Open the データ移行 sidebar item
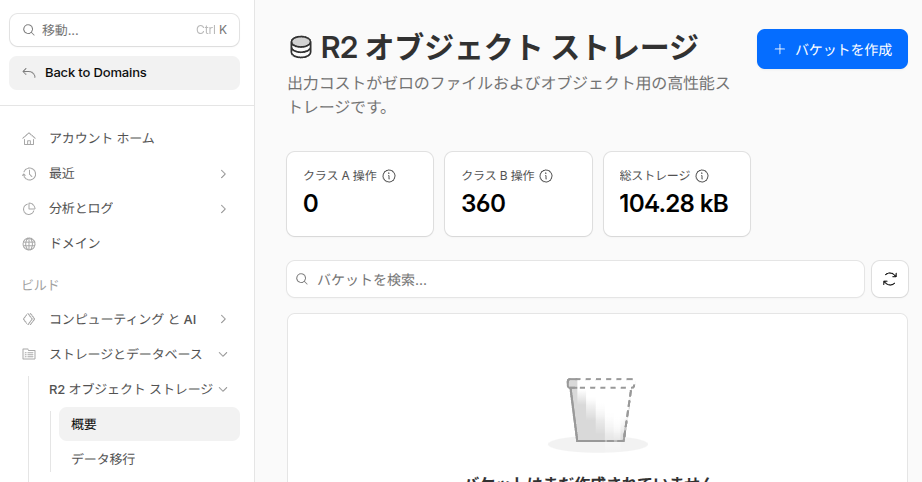Screen dimensions: 922x482 pyautogui.click(x=103, y=459)
